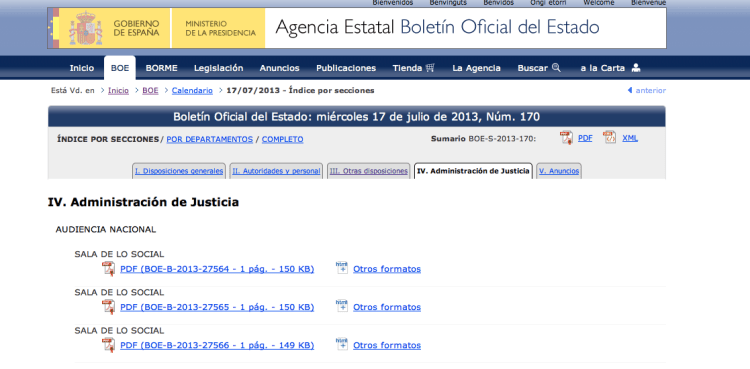Switch to V. Anuncios tab

point(559,171)
